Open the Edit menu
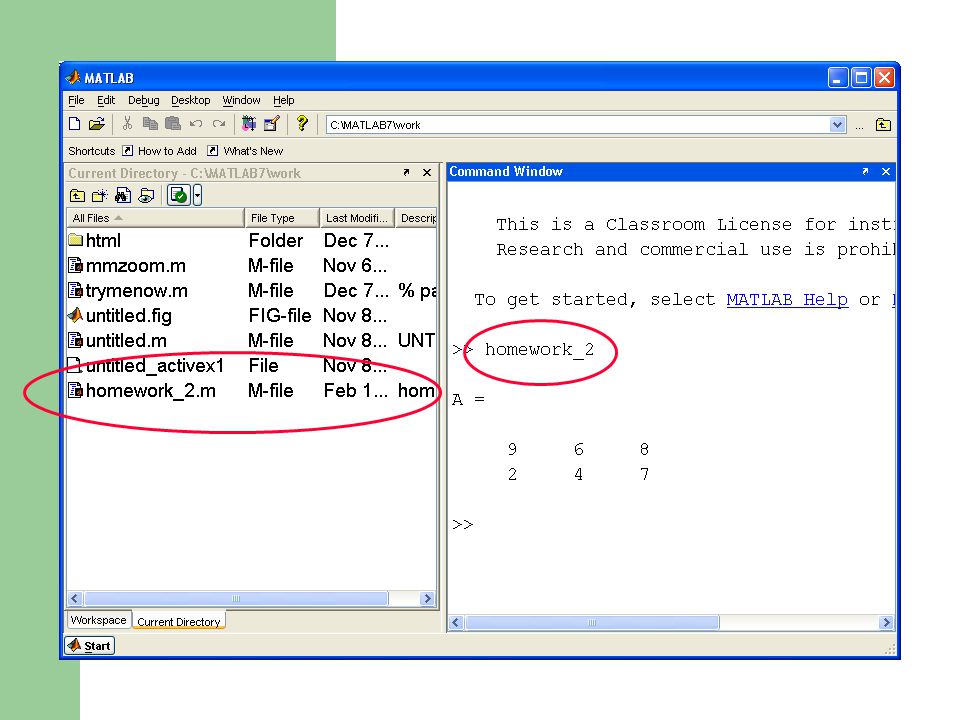The width and height of the screenshot is (960, 720). (106, 100)
